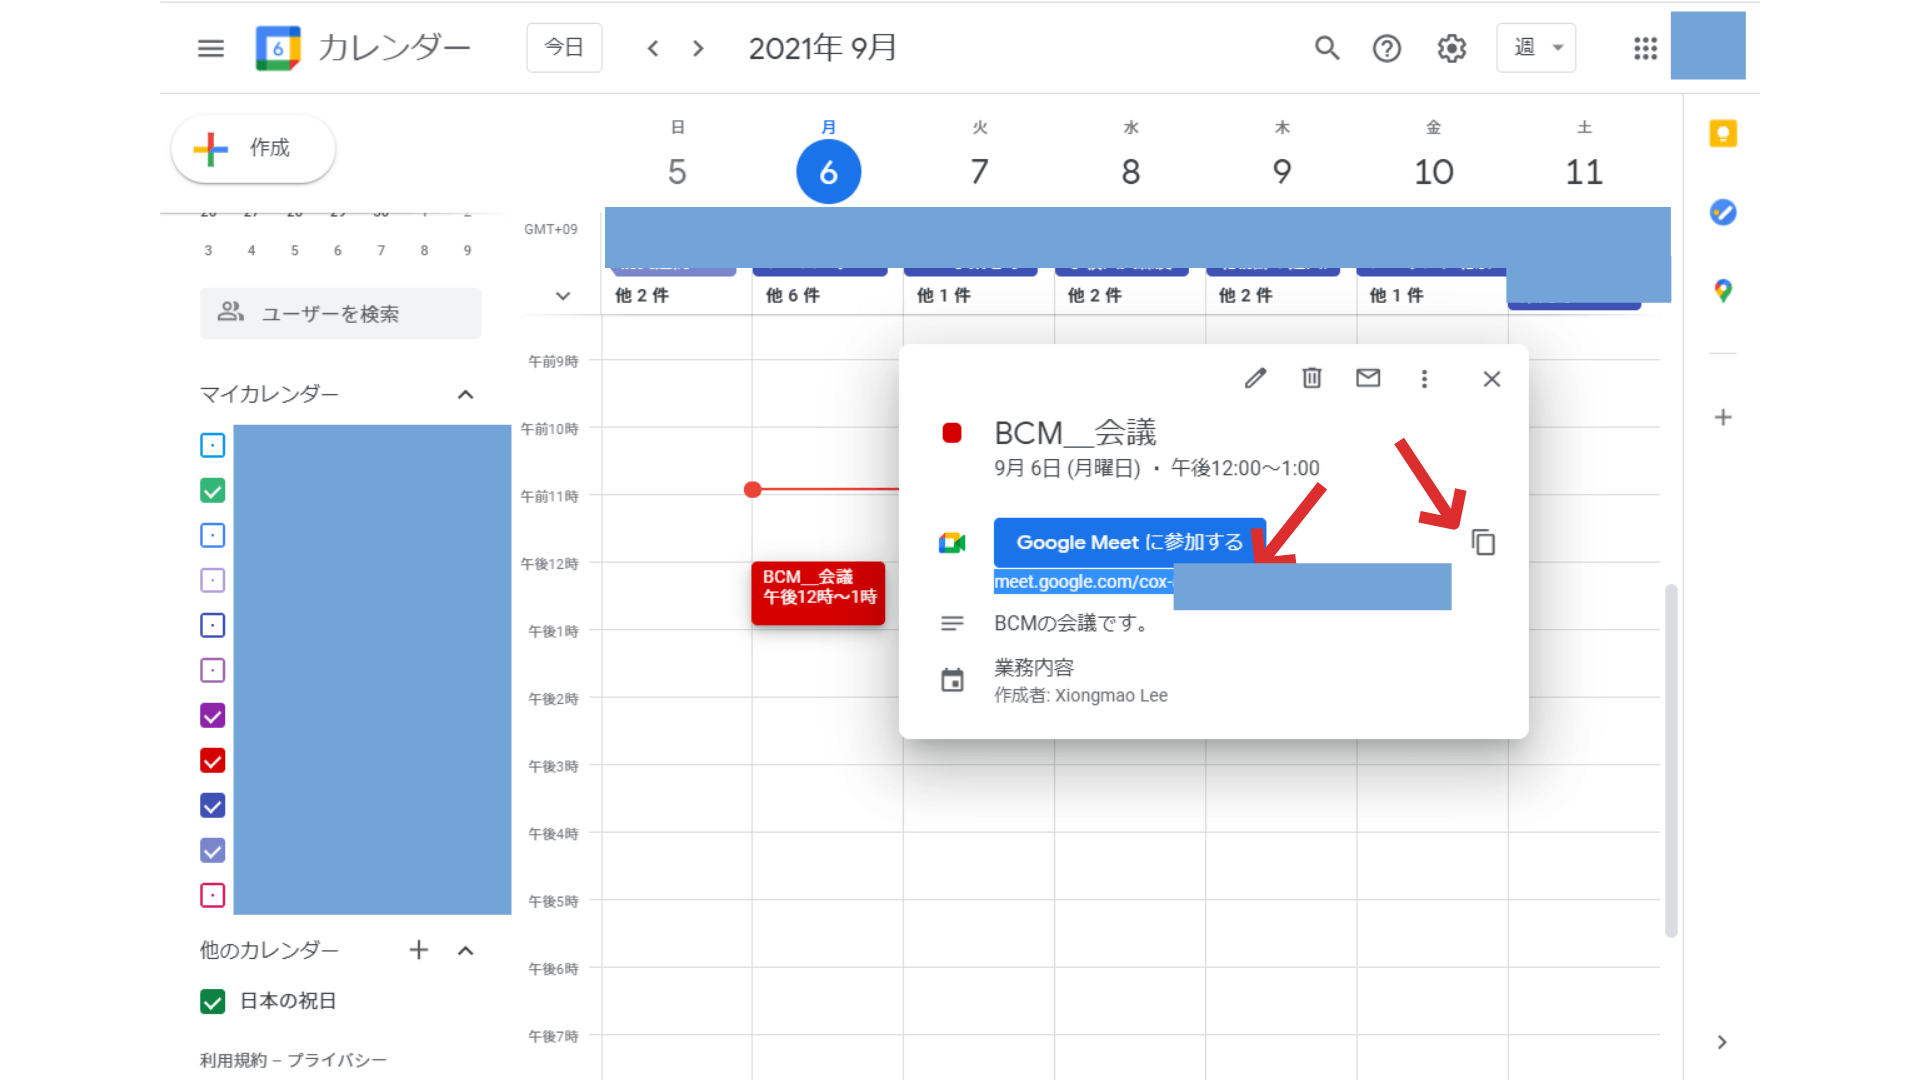Viewport: 1920px width, 1080px height.
Task: Collapse the マイカレンダー section
Action: [x=464, y=394]
